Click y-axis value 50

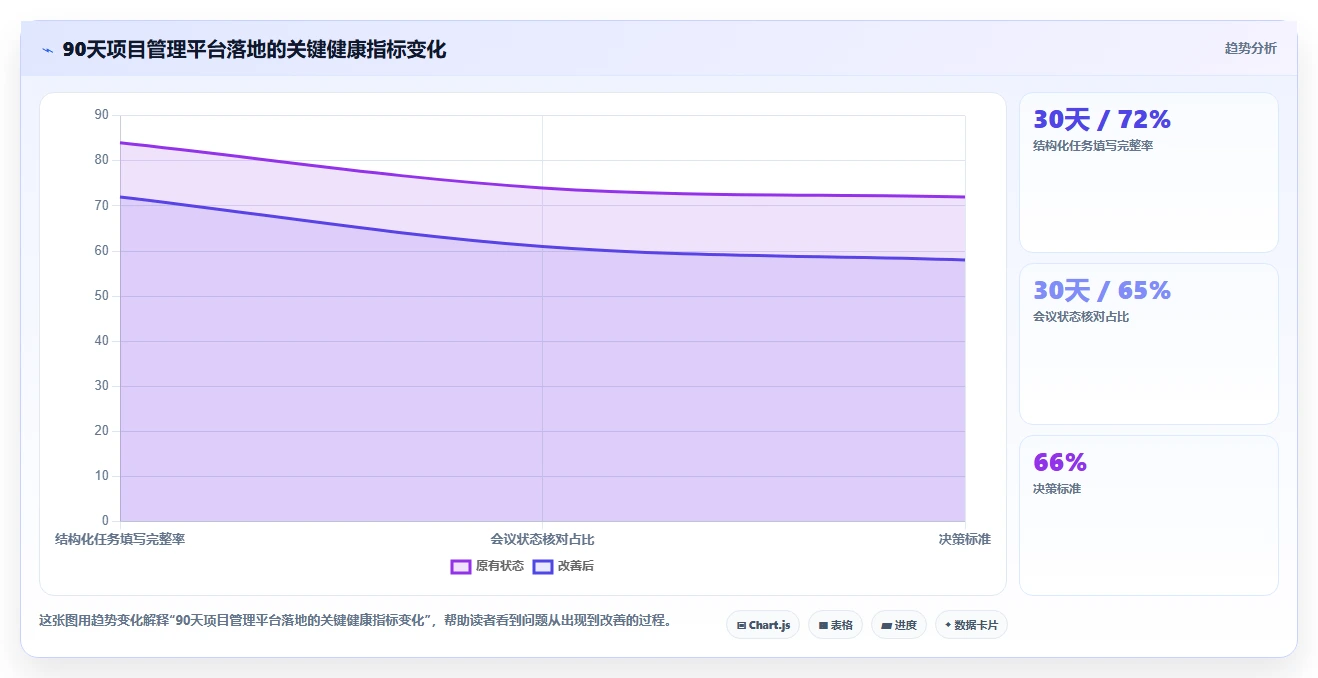pos(101,296)
